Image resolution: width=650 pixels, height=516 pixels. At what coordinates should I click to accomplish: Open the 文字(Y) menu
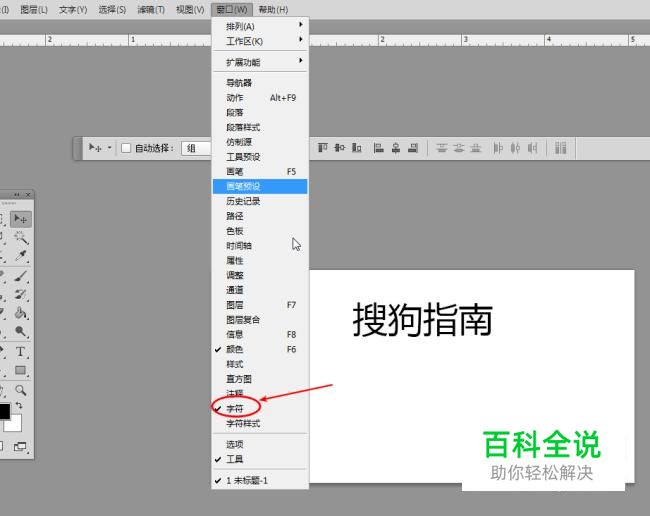pyautogui.click(x=73, y=10)
